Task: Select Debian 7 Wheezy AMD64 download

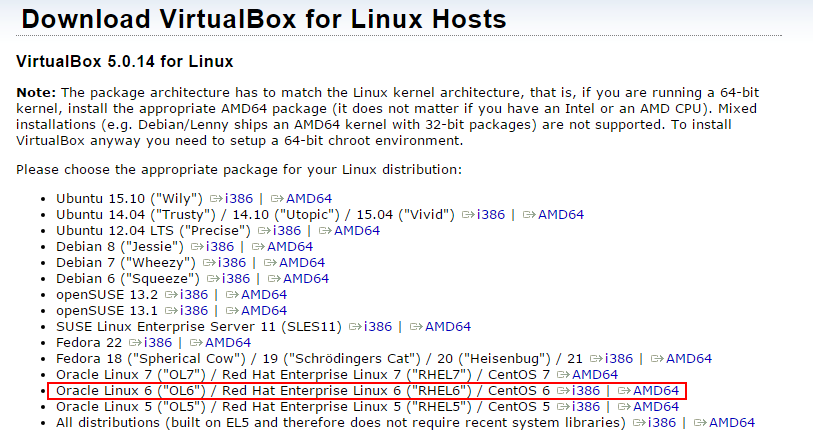Action: point(302,263)
